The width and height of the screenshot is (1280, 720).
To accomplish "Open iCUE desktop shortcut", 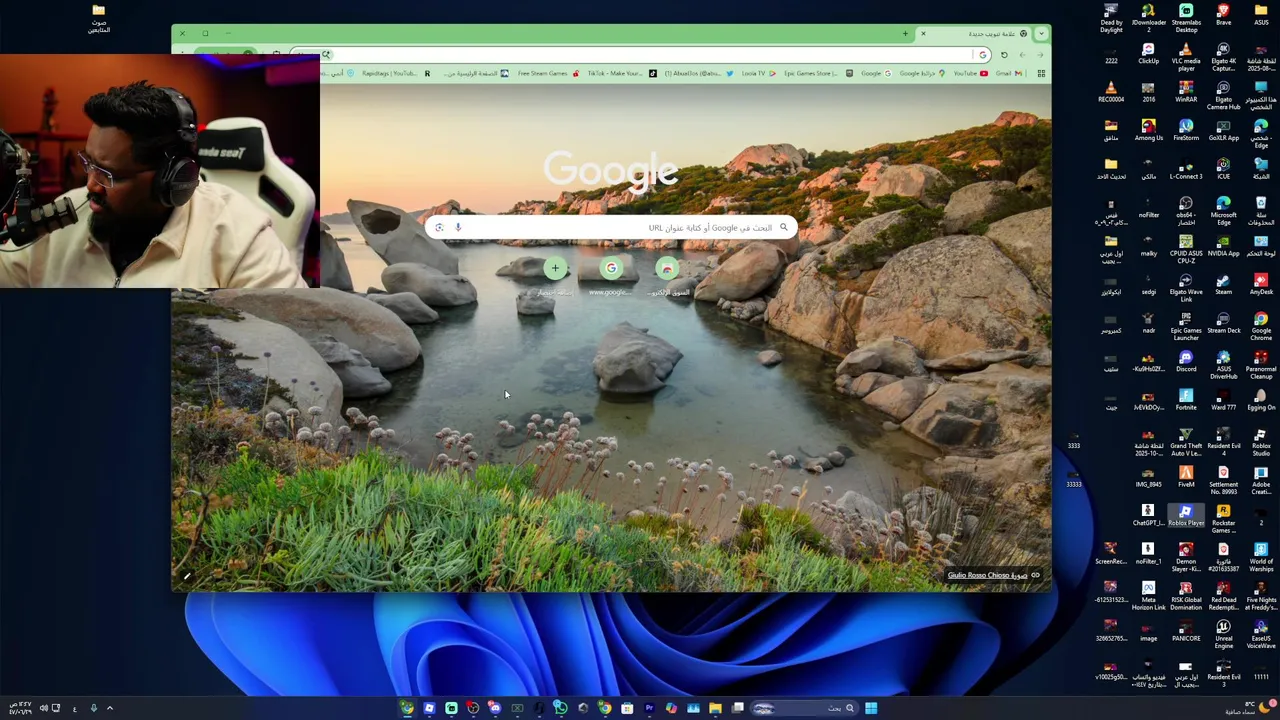I will click(1223, 169).
